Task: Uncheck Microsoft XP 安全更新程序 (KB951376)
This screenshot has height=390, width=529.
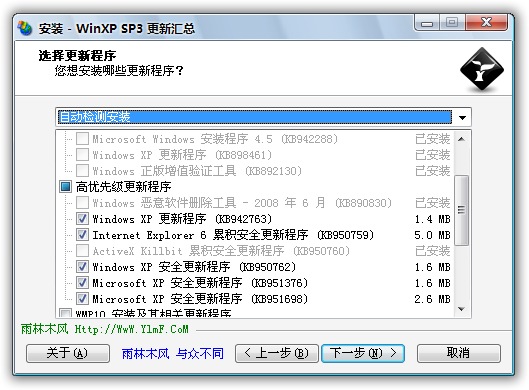Action: (82, 283)
